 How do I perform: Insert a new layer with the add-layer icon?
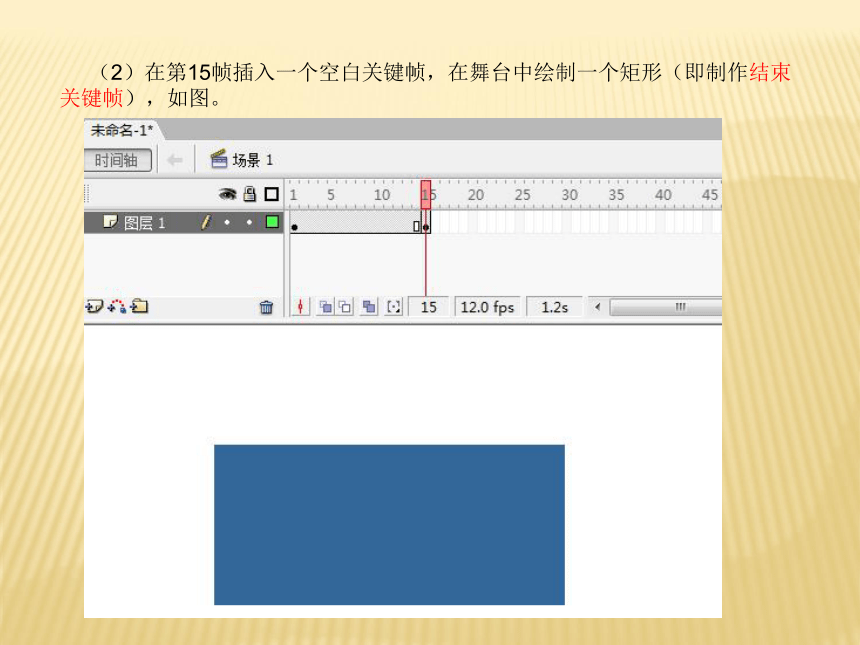coord(94,307)
